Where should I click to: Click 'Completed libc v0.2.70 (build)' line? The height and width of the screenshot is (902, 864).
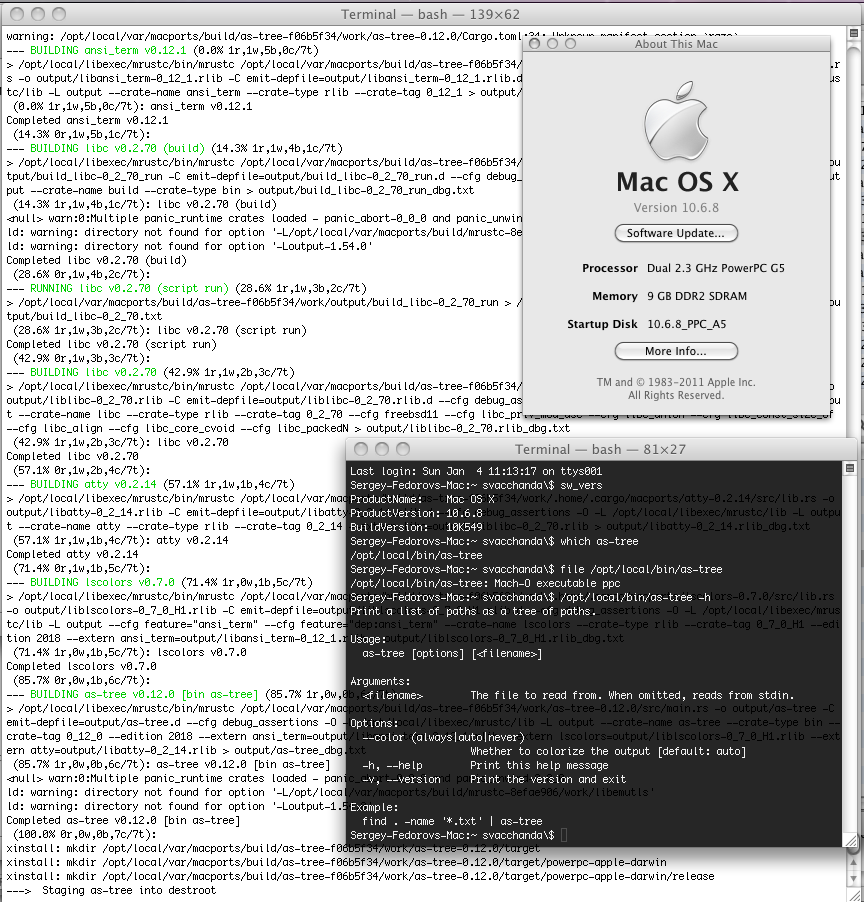tap(97, 261)
